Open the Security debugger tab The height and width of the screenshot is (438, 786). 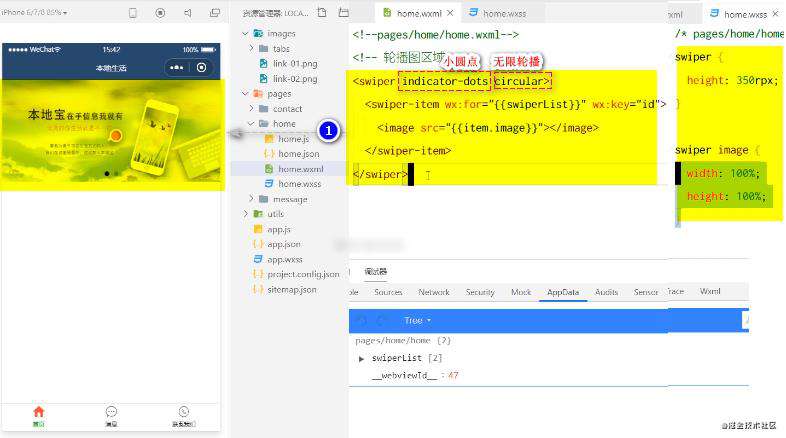[x=480, y=292]
